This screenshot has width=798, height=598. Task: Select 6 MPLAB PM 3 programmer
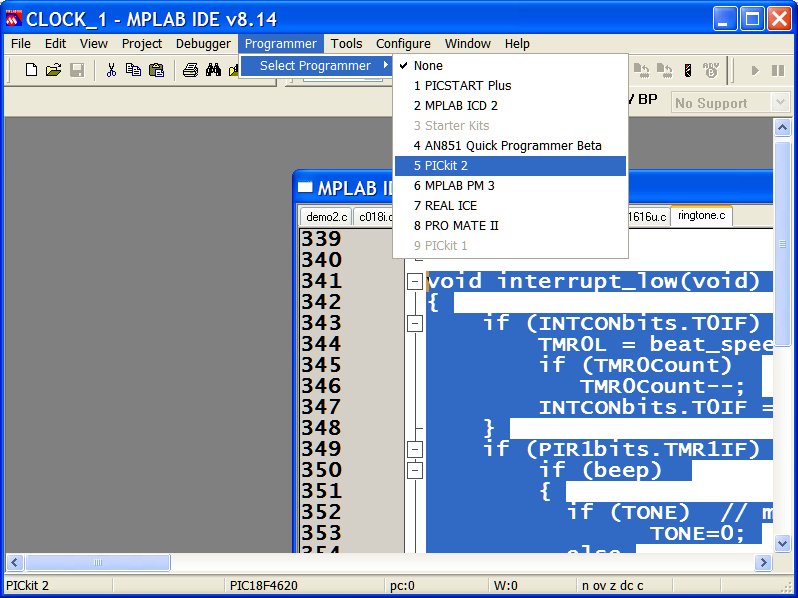[x=510, y=185]
